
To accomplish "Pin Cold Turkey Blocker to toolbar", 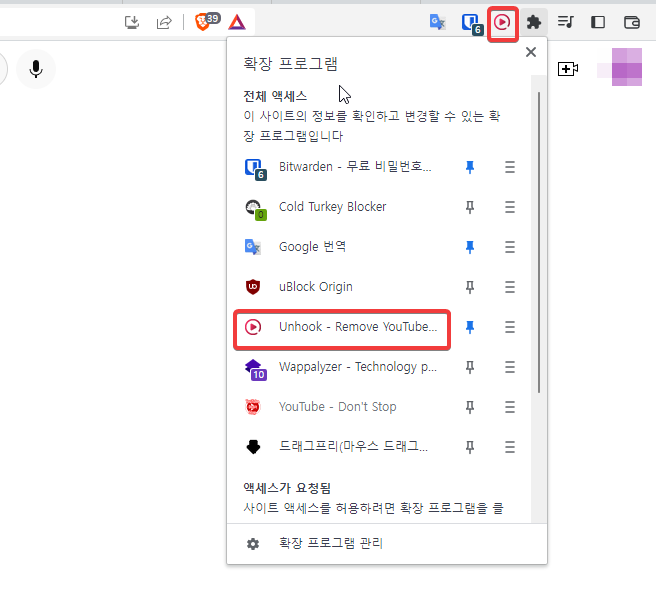I will [x=470, y=207].
